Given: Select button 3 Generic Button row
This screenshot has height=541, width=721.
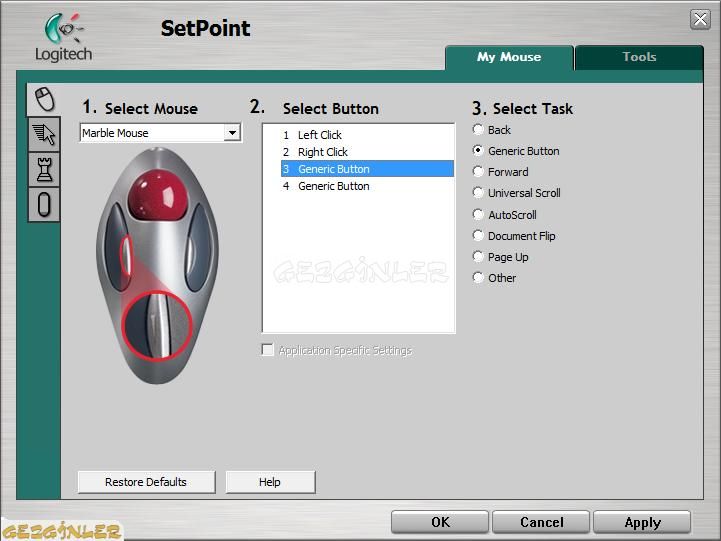Looking at the screenshot, I should pos(367,169).
